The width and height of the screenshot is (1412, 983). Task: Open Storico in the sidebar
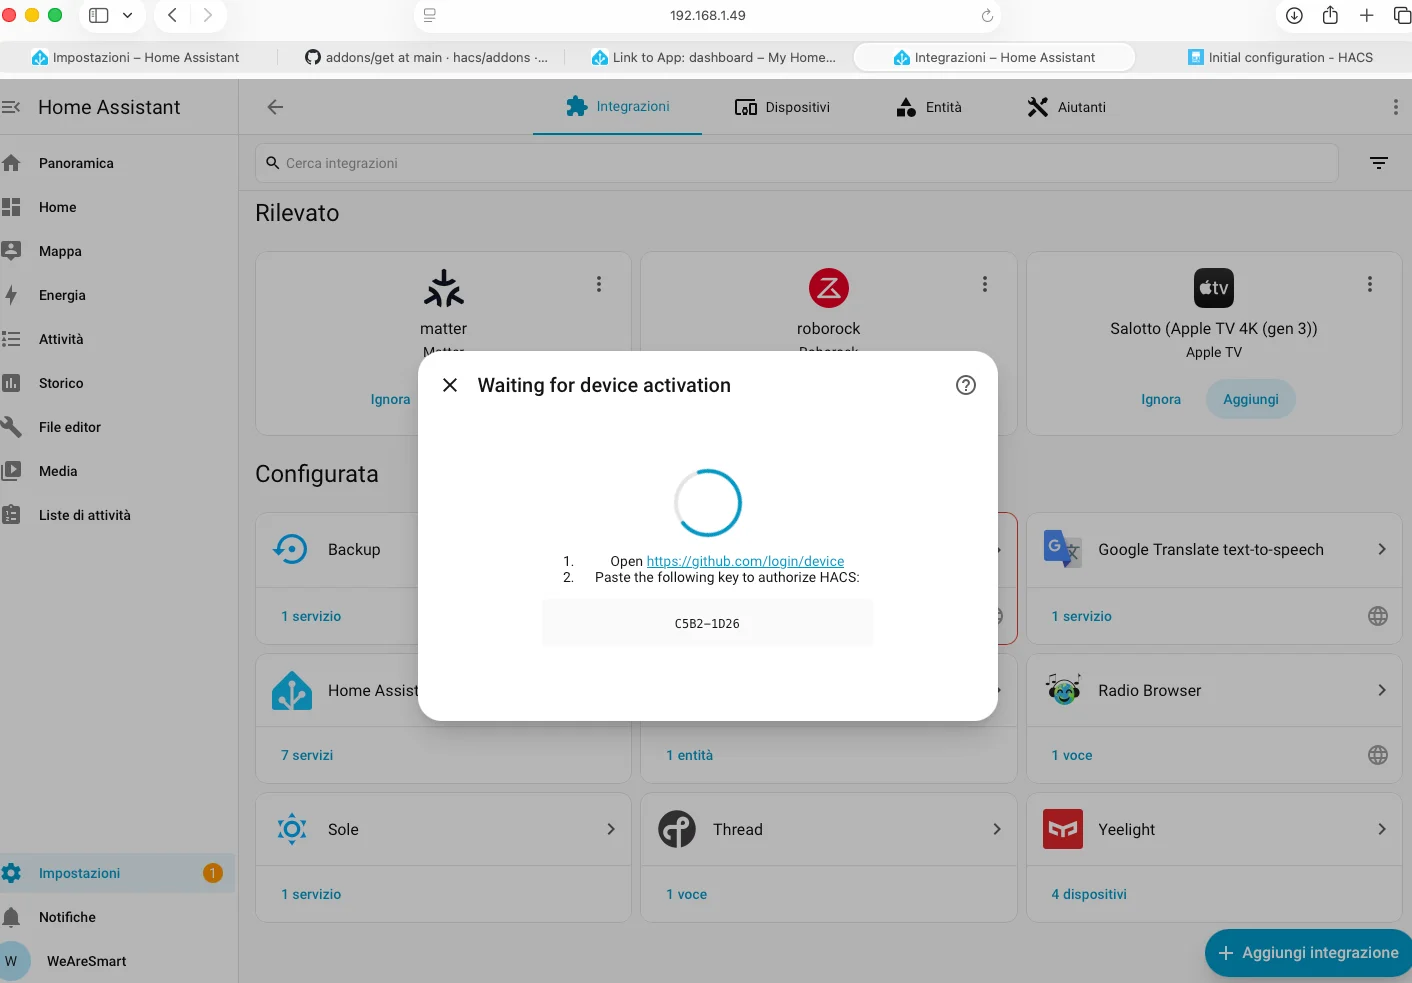(117, 383)
